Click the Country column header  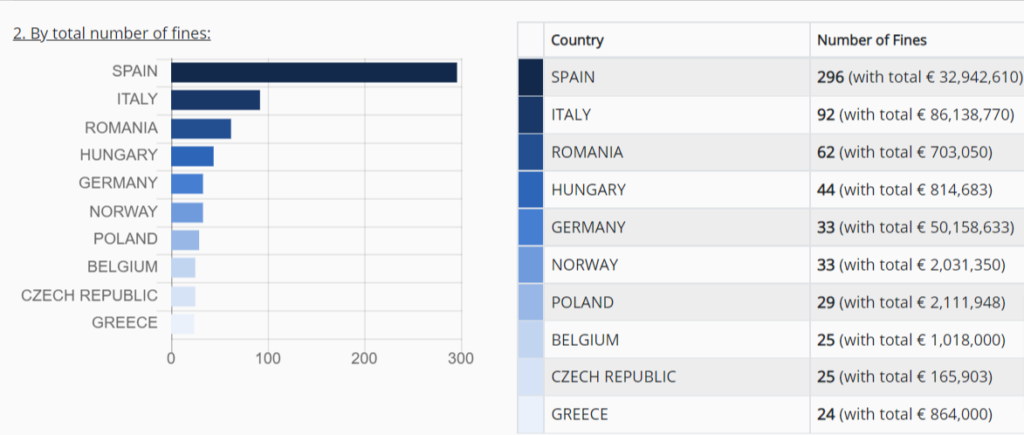click(x=677, y=40)
